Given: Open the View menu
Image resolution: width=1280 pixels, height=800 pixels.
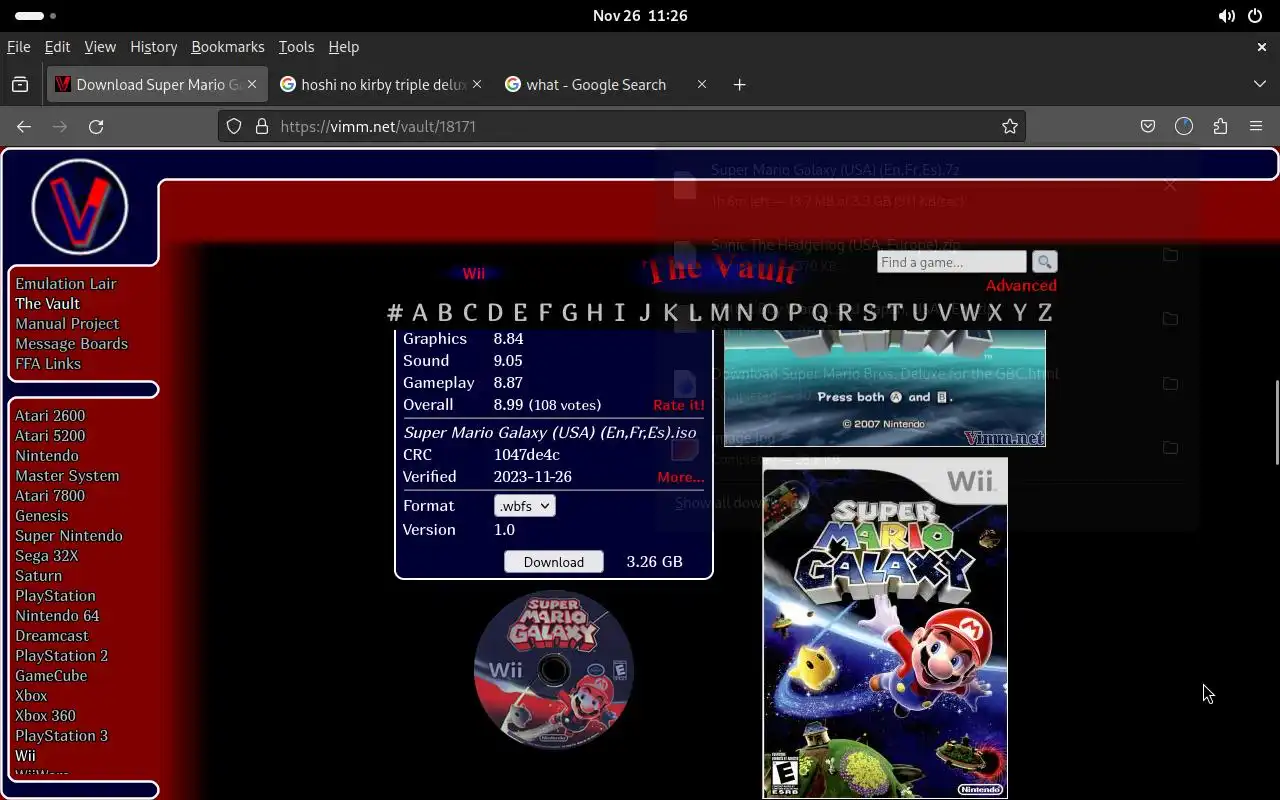Looking at the screenshot, I should point(100,47).
